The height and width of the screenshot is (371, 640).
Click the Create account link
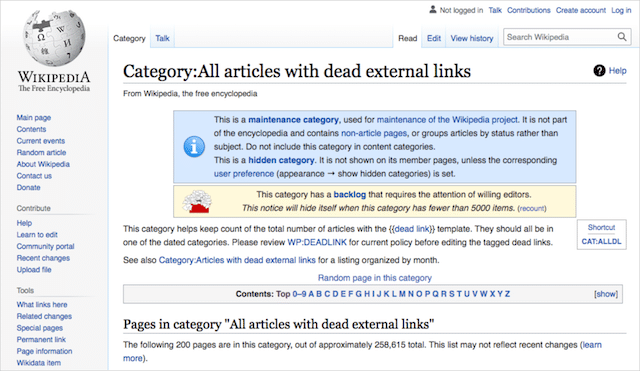(x=581, y=10)
